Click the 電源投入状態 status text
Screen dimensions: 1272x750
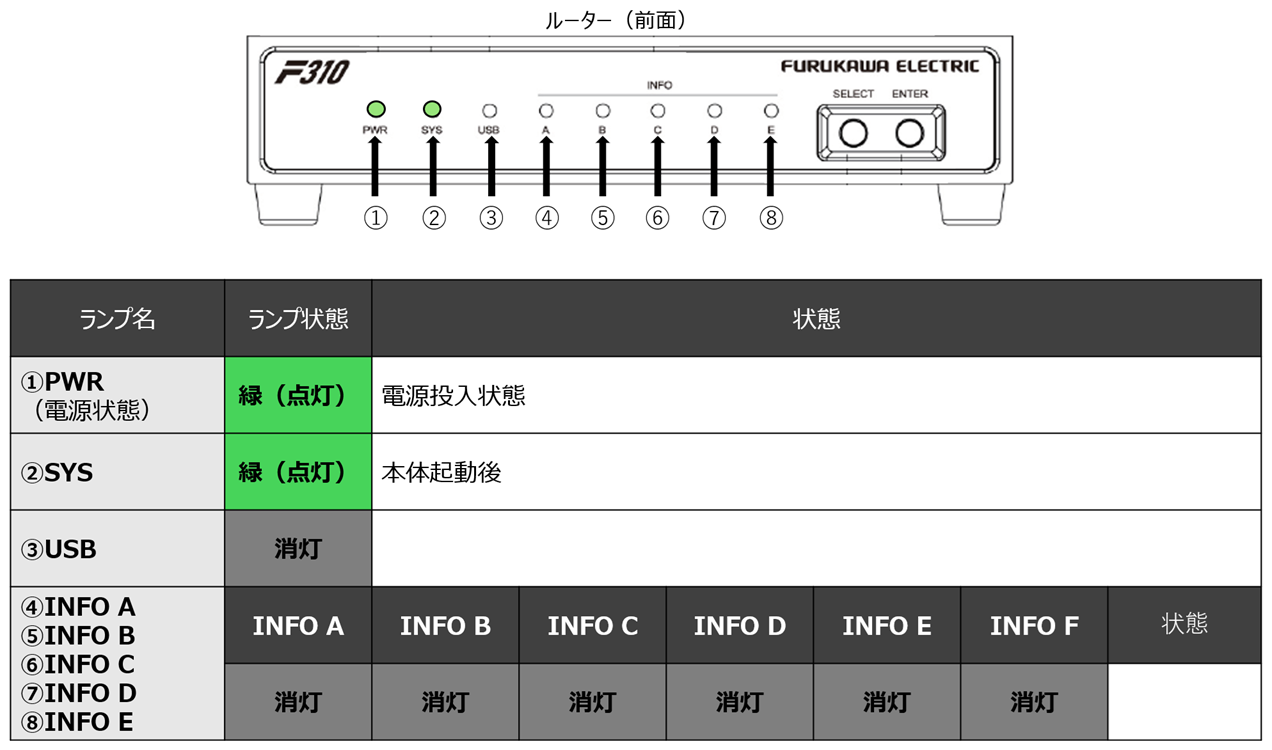454,396
